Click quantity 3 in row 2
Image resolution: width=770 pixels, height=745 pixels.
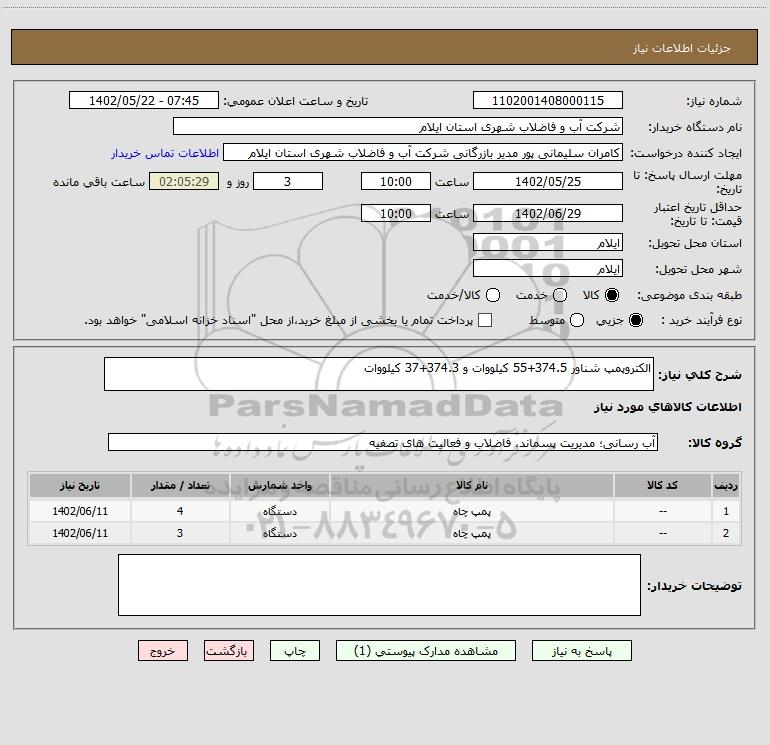tap(180, 533)
